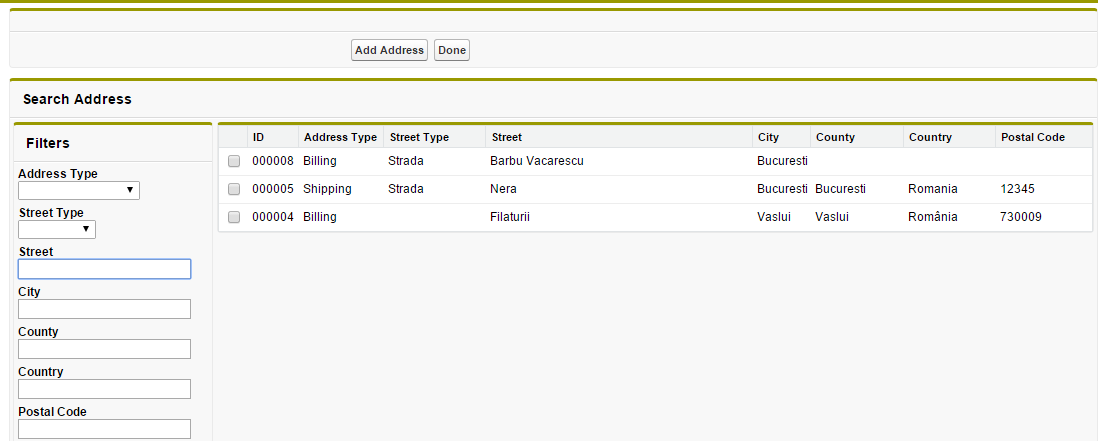Expand the Street Type filter dropdown
Screen dimensions: 1098x441
coord(57,229)
